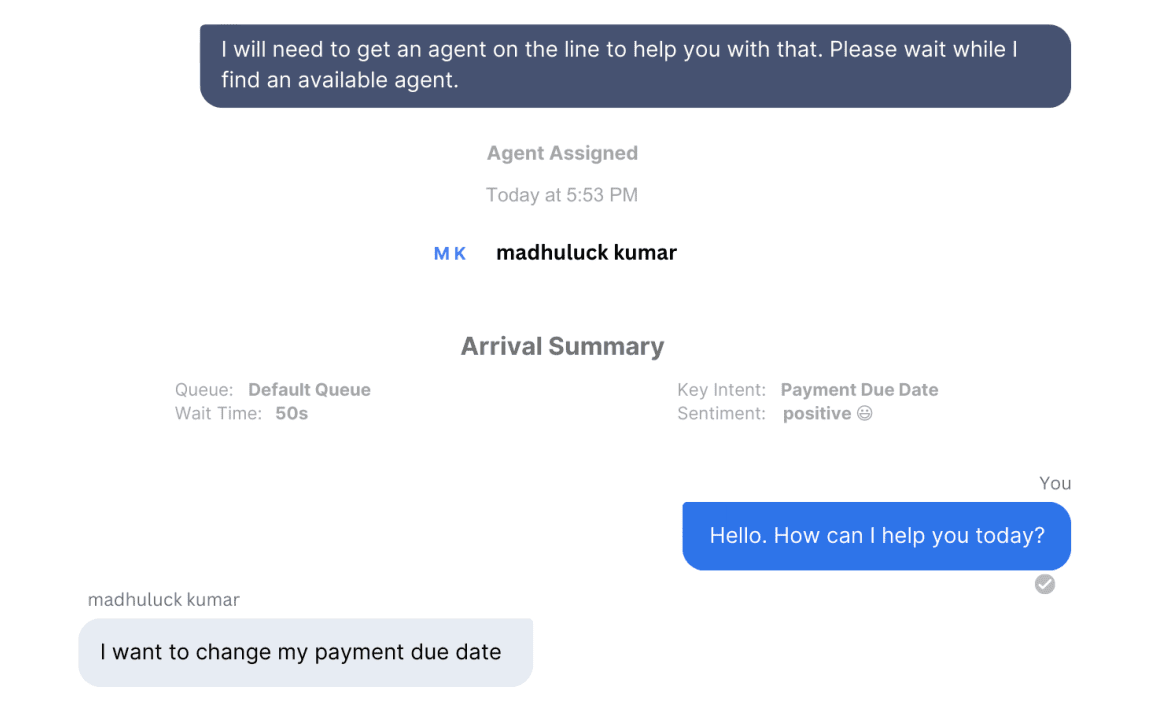1170x727 pixels.
Task: Select the bot message about finding an agent
Action: (x=635, y=66)
